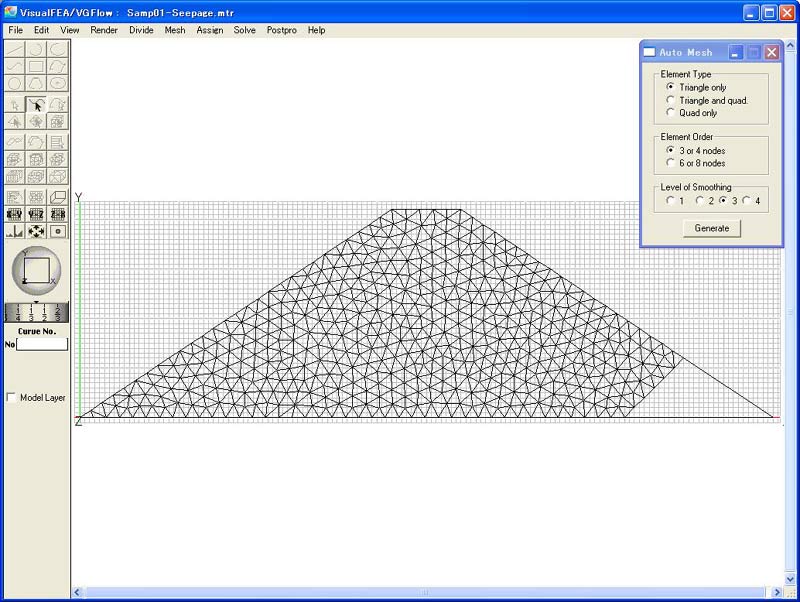
Task: Switch to Z-X plane view icon
Action: click(58, 213)
